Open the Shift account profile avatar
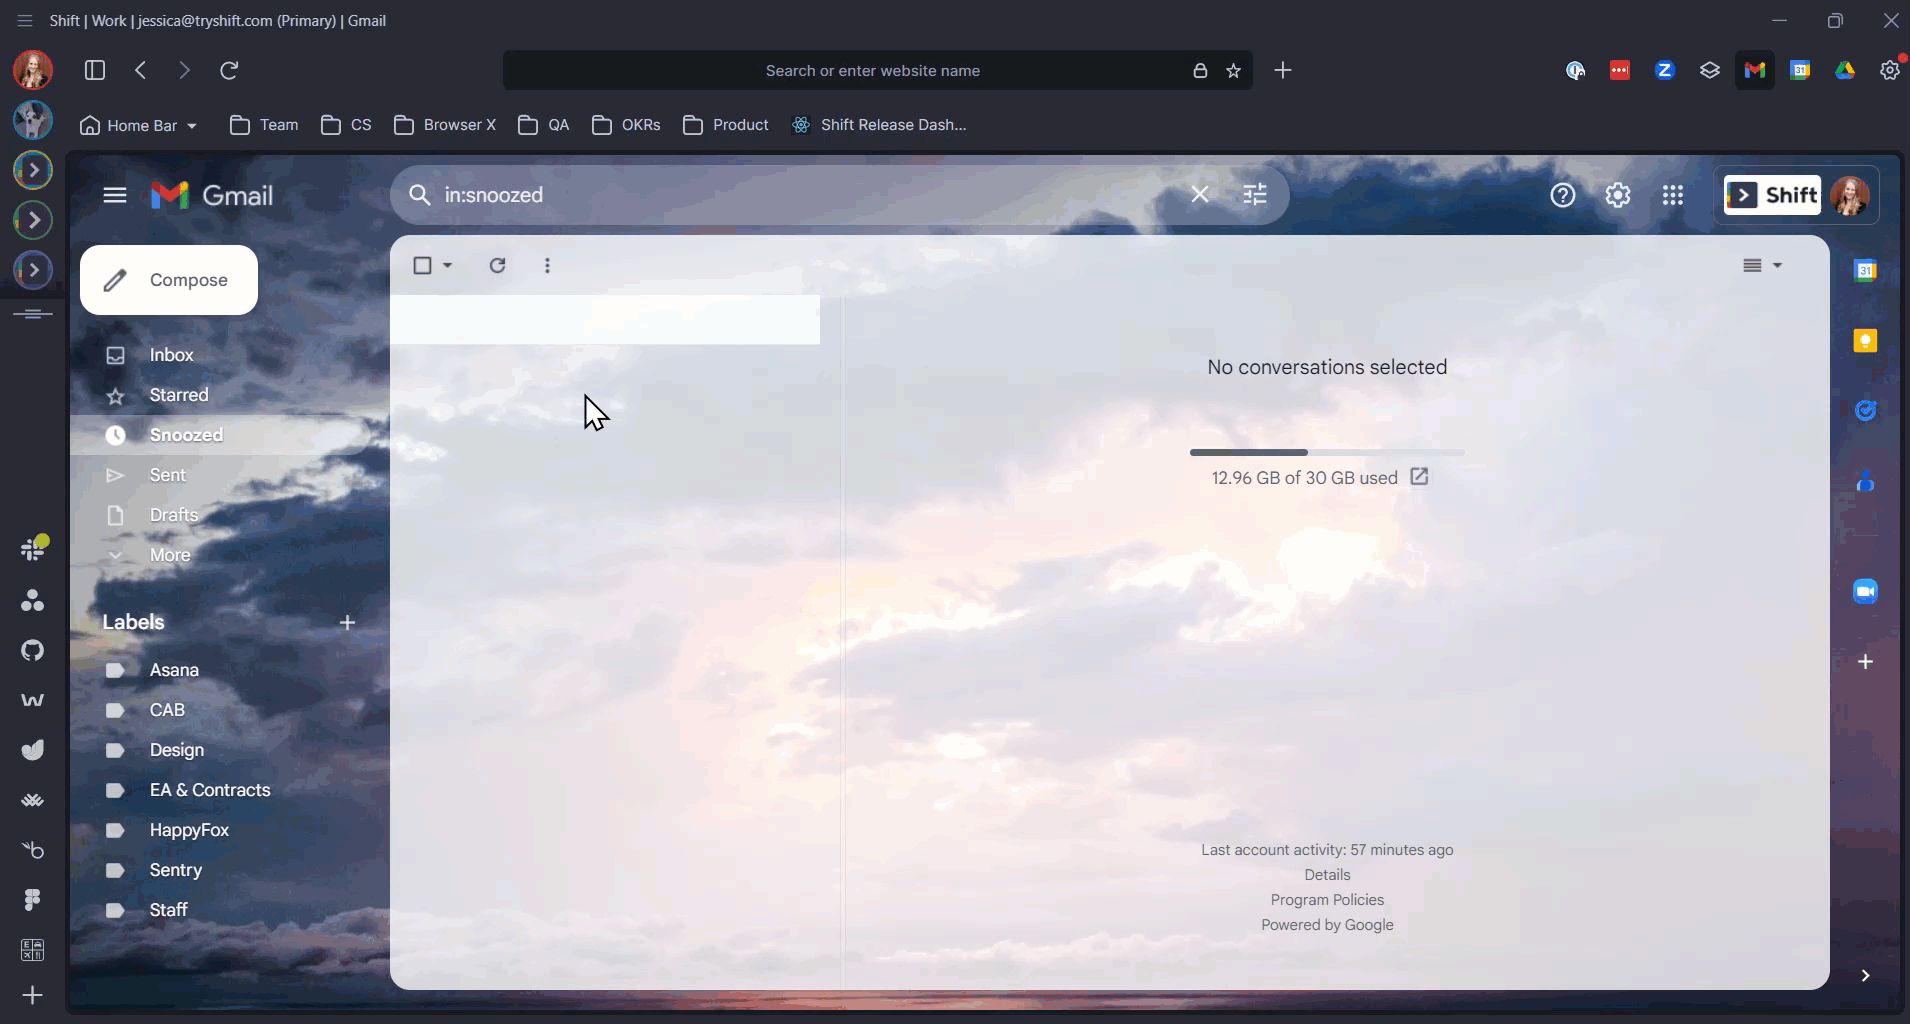Viewport: 1910px width, 1024px height. tap(1849, 195)
